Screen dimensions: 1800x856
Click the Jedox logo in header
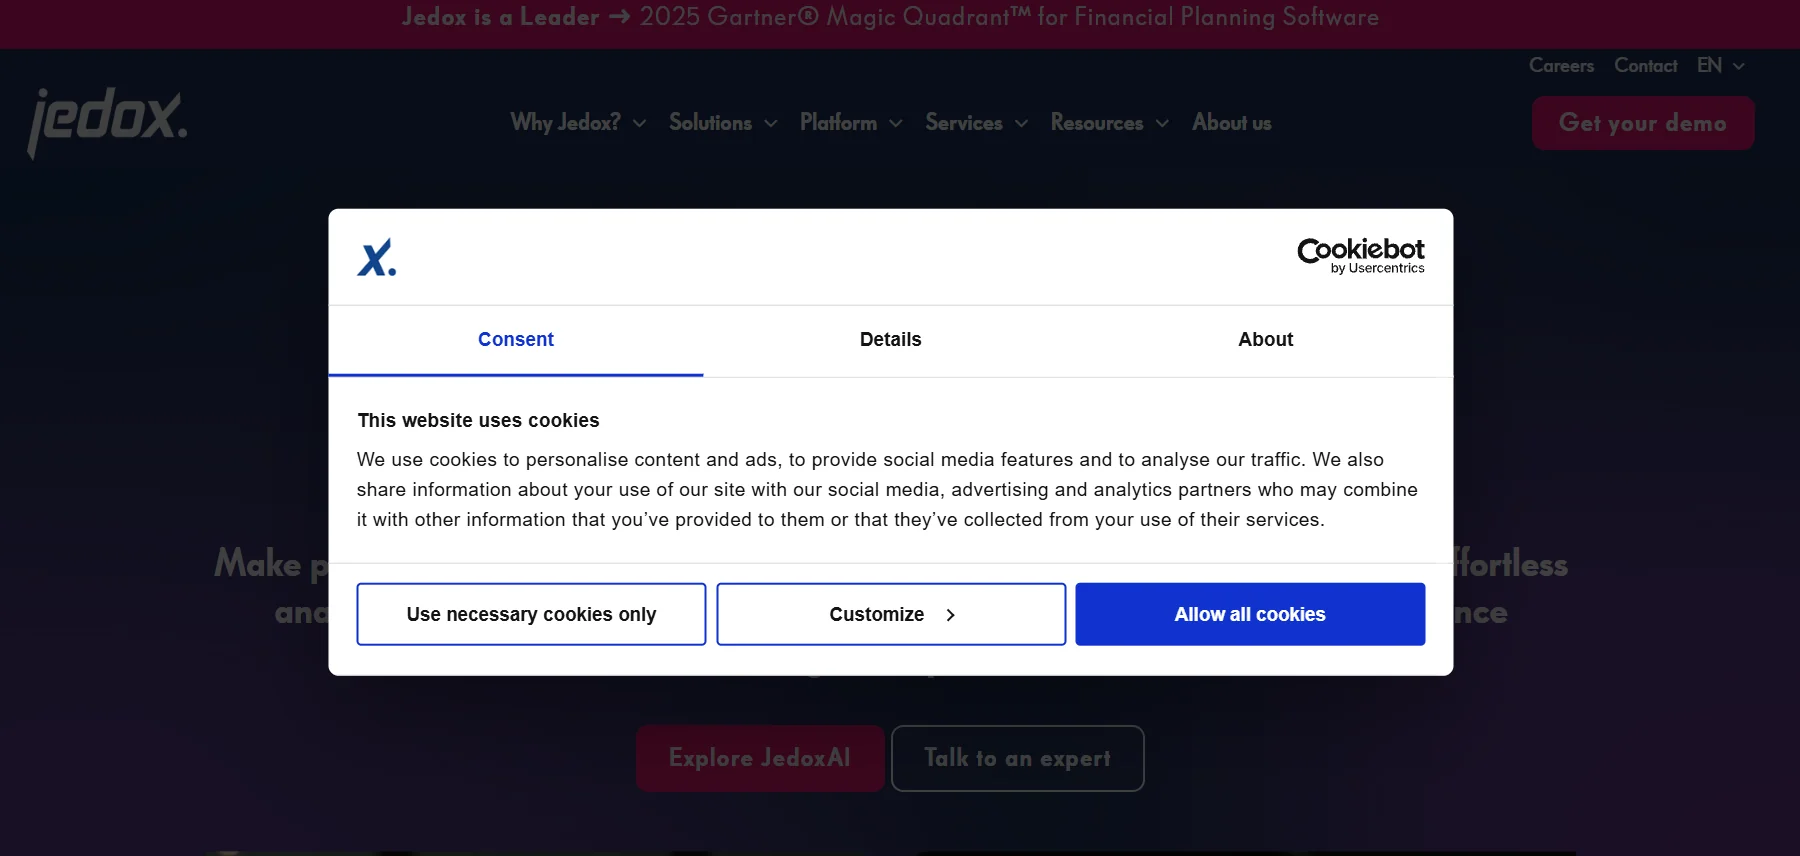tap(107, 122)
